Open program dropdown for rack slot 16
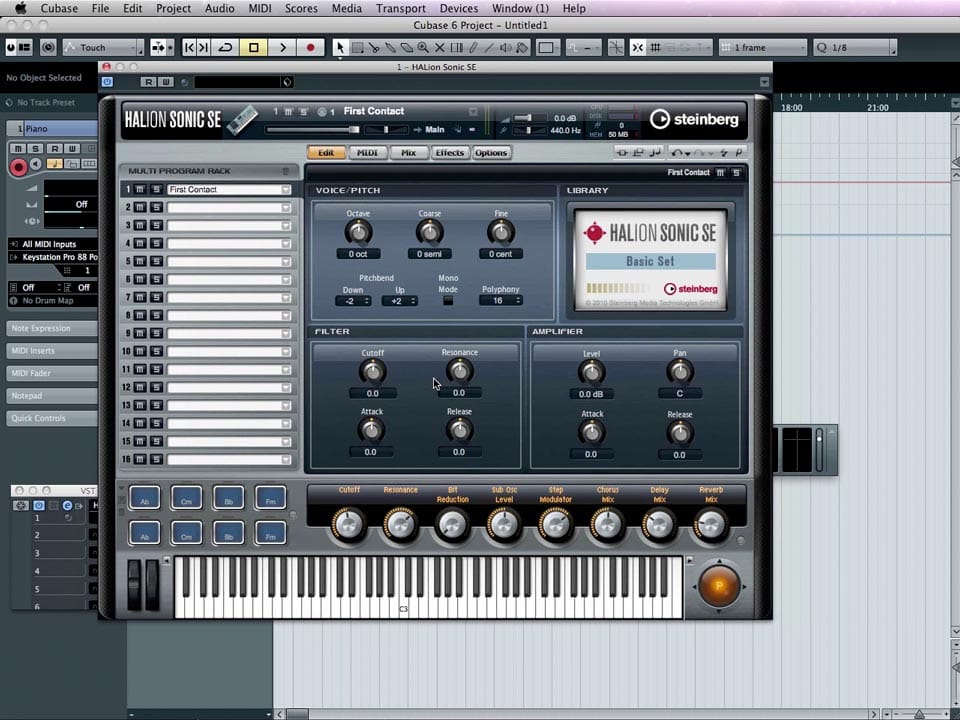 [286, 459]
